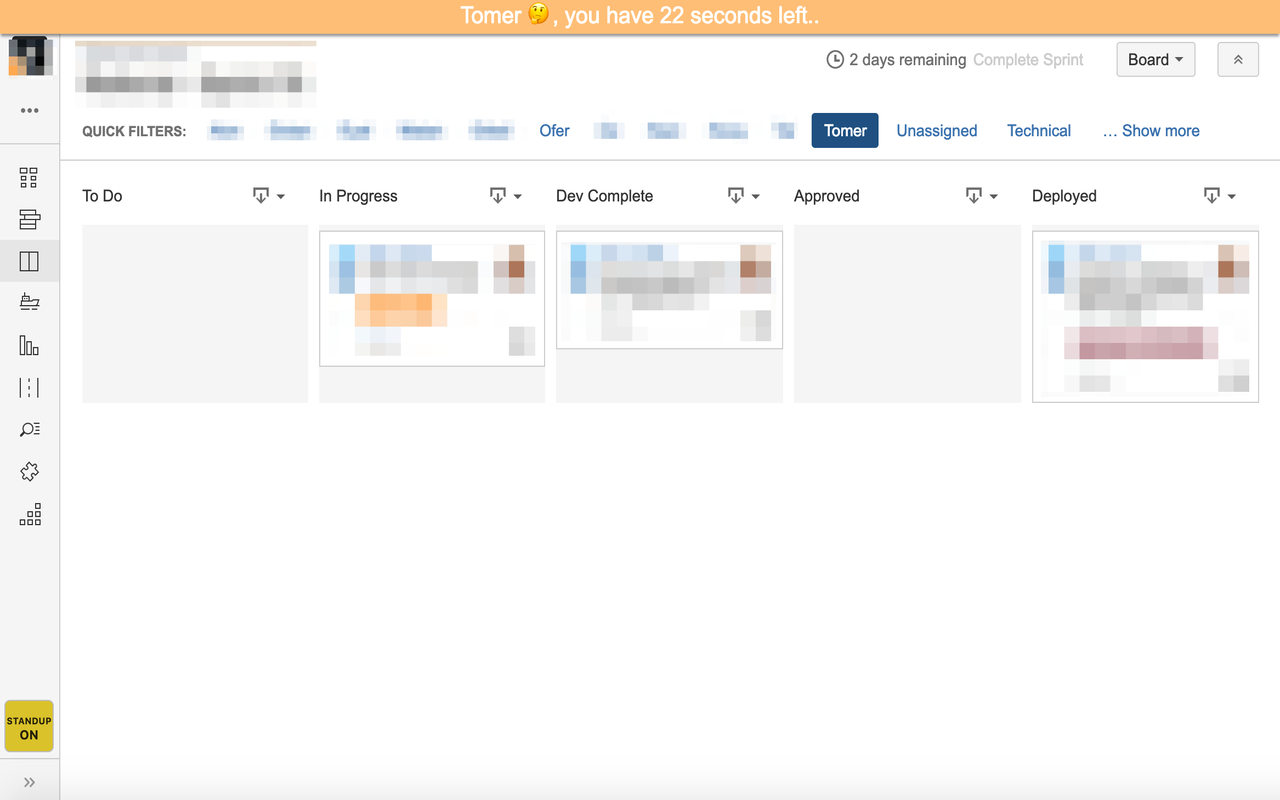
Task: Click the standup timer banner for Tomer
Action: [x=640, y=16]
